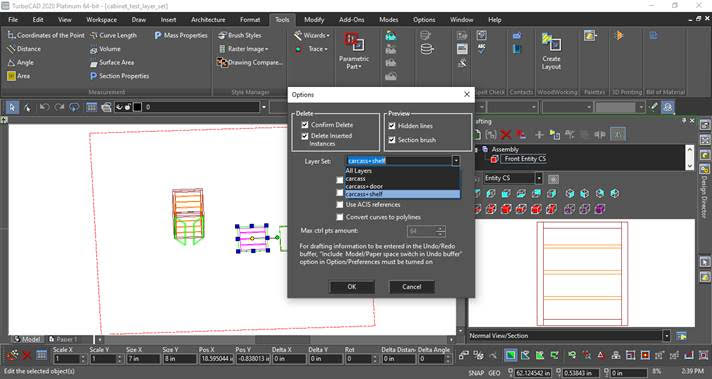Select the Assembly tree item
Image resolution: width=712 pixels, height=379 pixels.
(x=505, y=149)
